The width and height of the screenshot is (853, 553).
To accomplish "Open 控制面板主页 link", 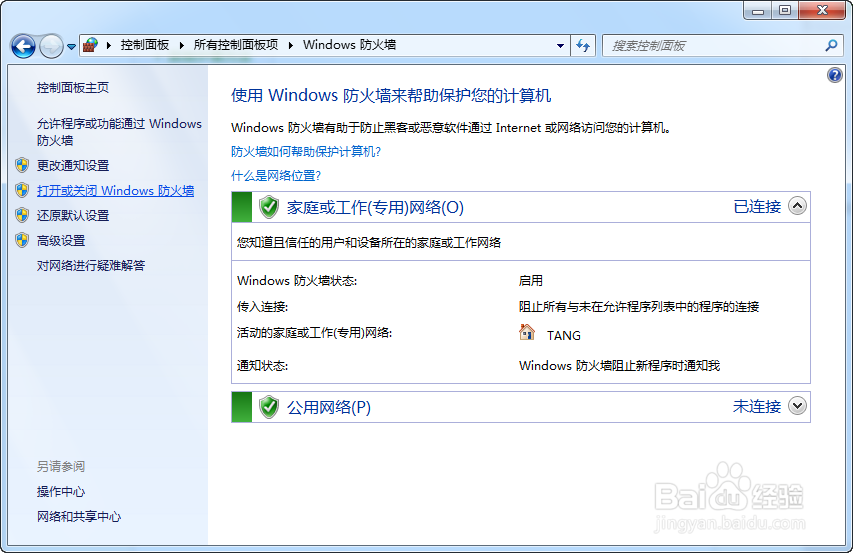I will pos(73,88).
